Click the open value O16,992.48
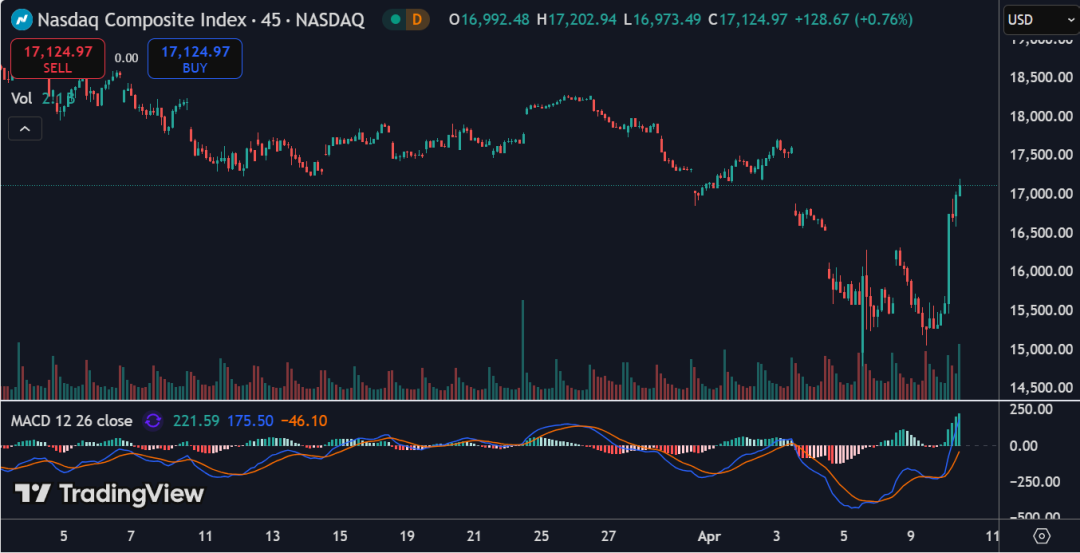Viewport: 1080px width, 553px height. (489, 19)
